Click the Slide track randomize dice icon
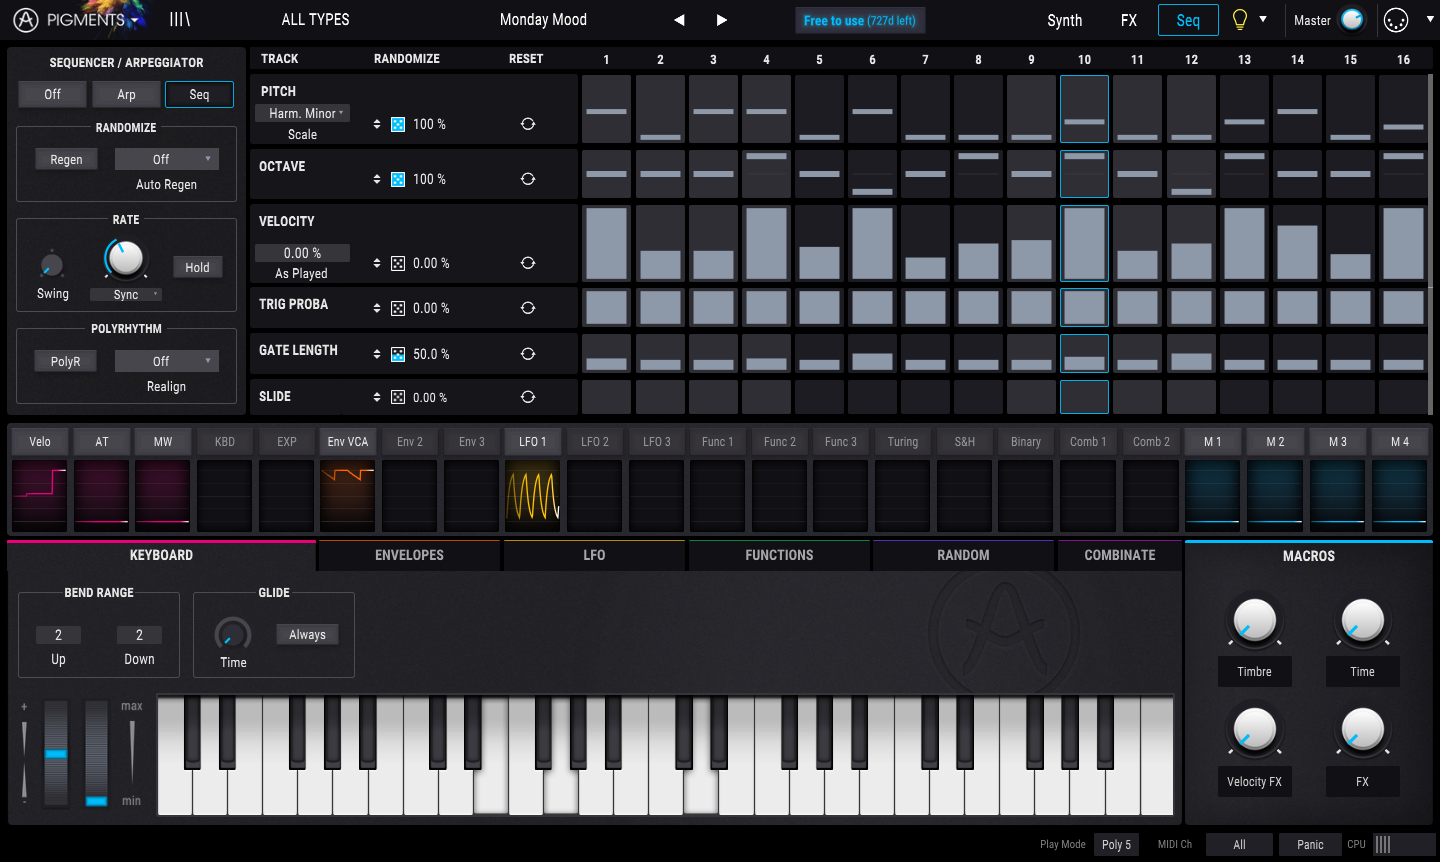Viewport: 1440px width, 862px height. 398,397
